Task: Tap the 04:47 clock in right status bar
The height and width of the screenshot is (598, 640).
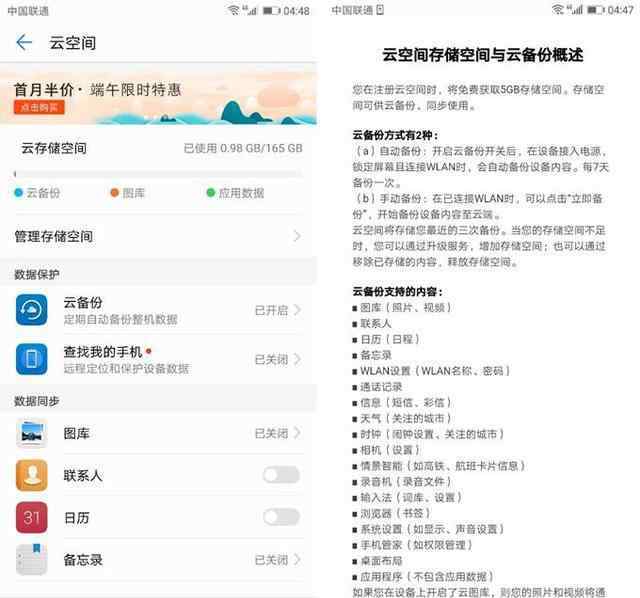Action: pos(620,10)
